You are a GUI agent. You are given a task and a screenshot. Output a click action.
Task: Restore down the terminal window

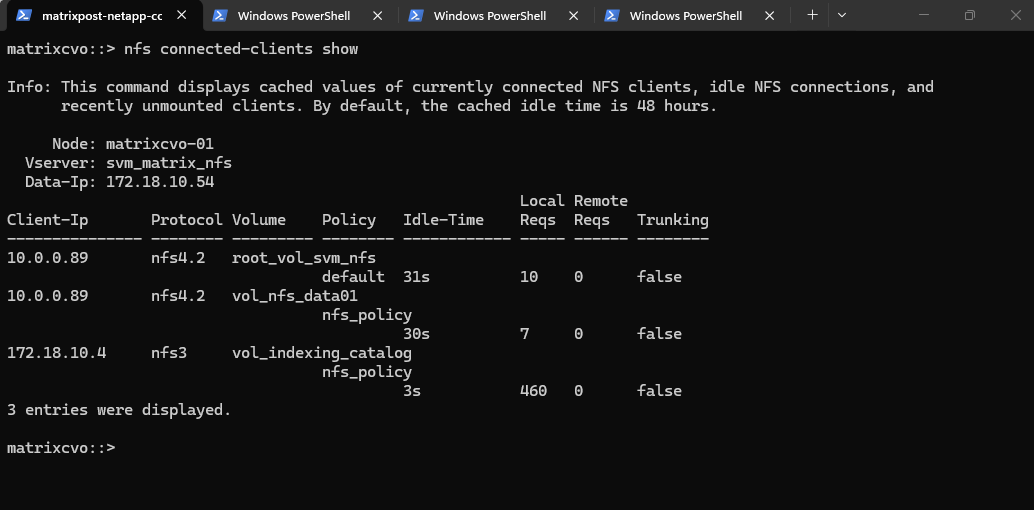(969, 15)
